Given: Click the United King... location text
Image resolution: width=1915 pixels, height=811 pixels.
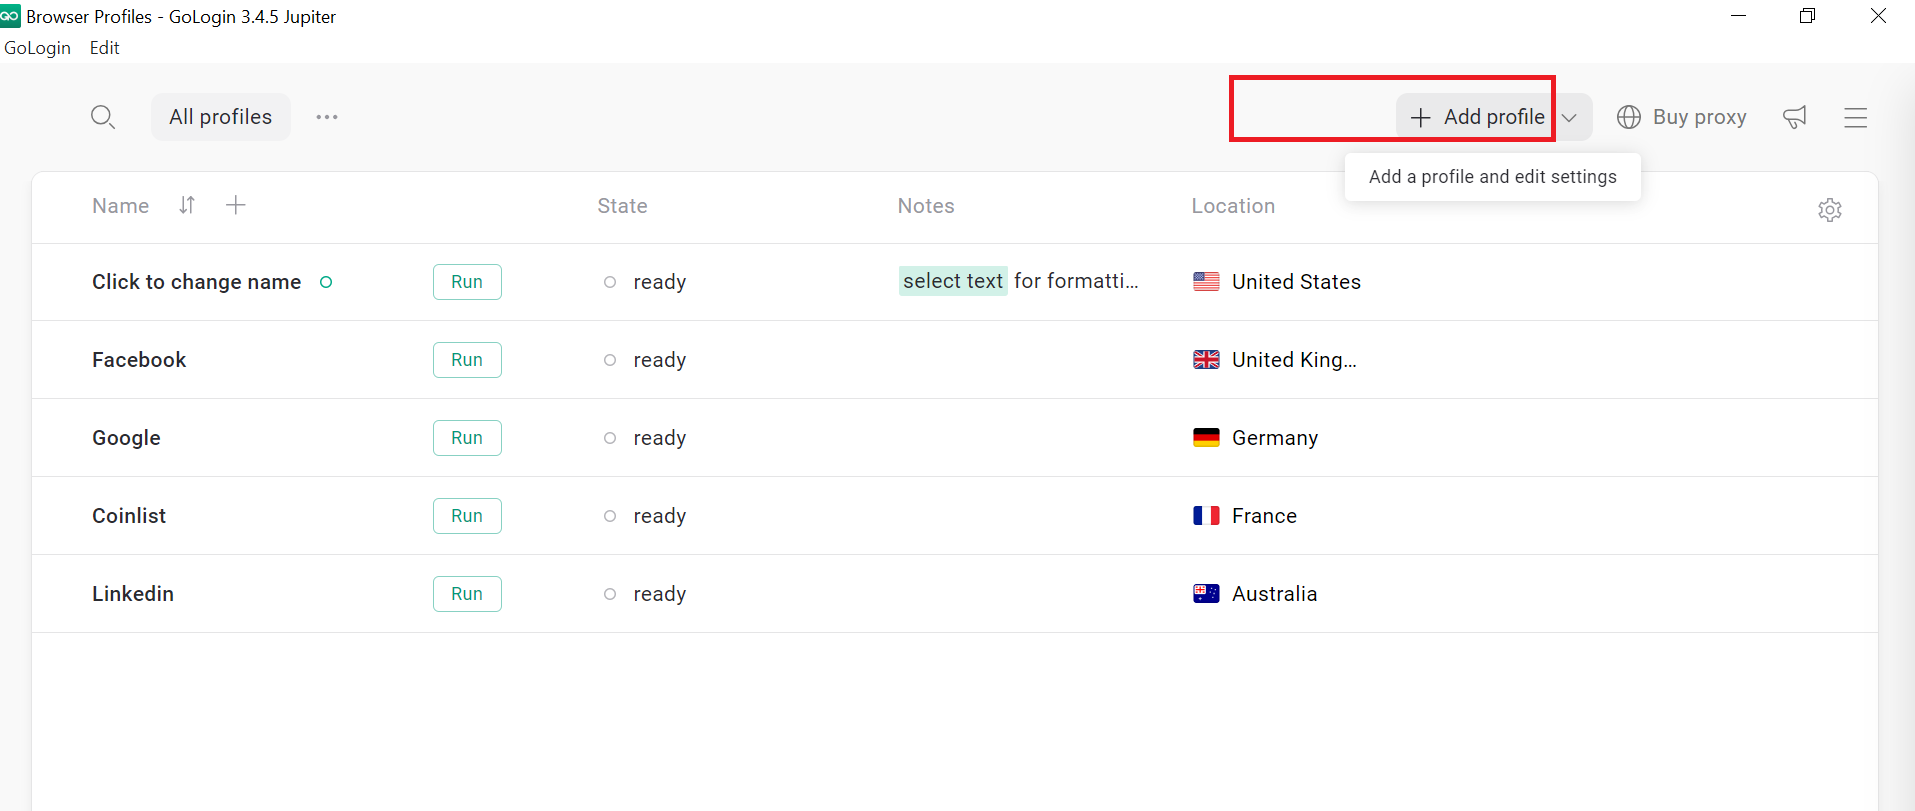Looking at the screenshot, I should 1294,360.
